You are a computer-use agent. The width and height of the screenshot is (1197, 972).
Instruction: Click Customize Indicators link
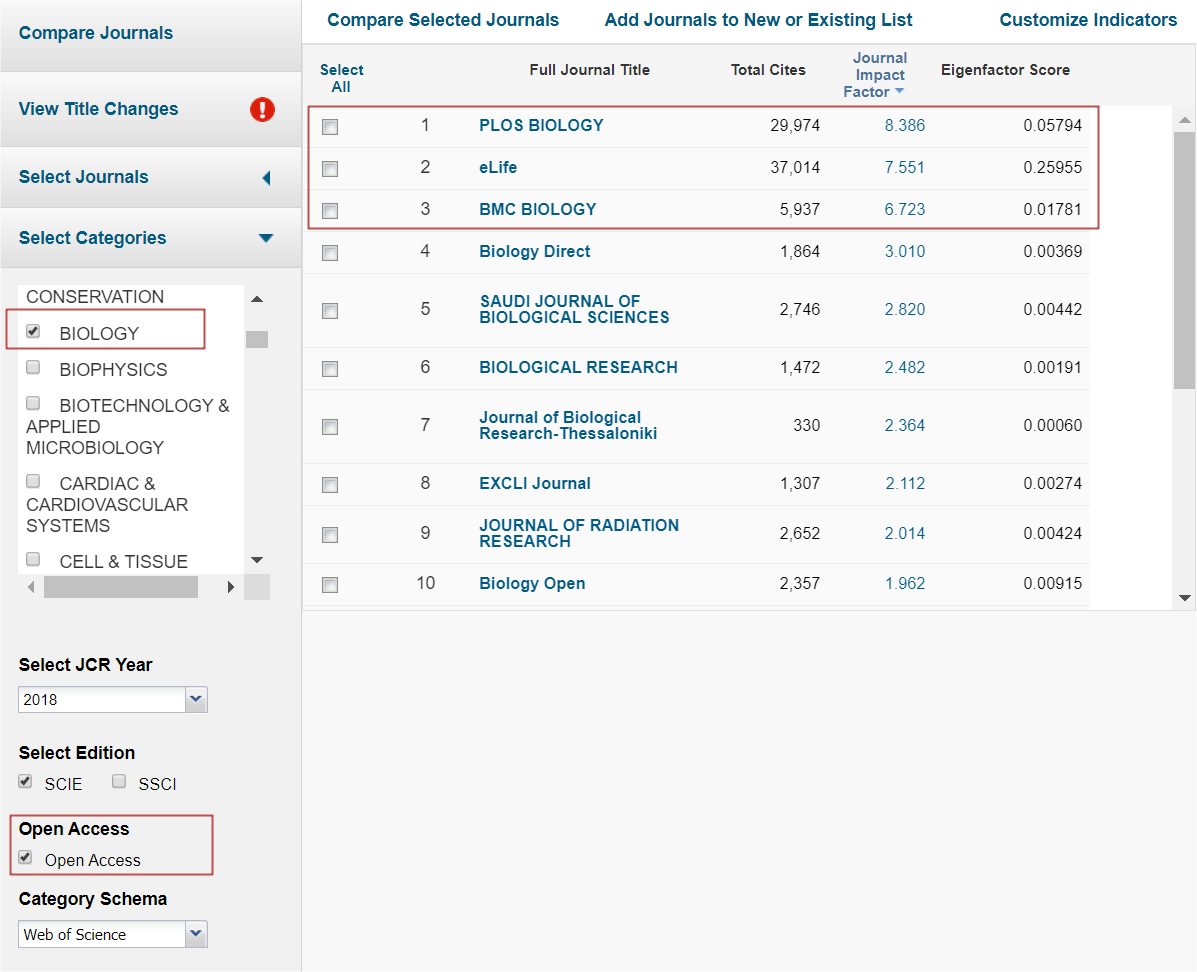(x=1088, y=20)
